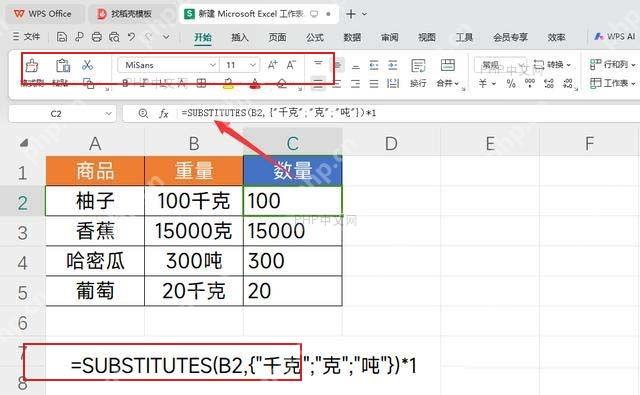Switch to the 页面 ribbon tab

277,37
